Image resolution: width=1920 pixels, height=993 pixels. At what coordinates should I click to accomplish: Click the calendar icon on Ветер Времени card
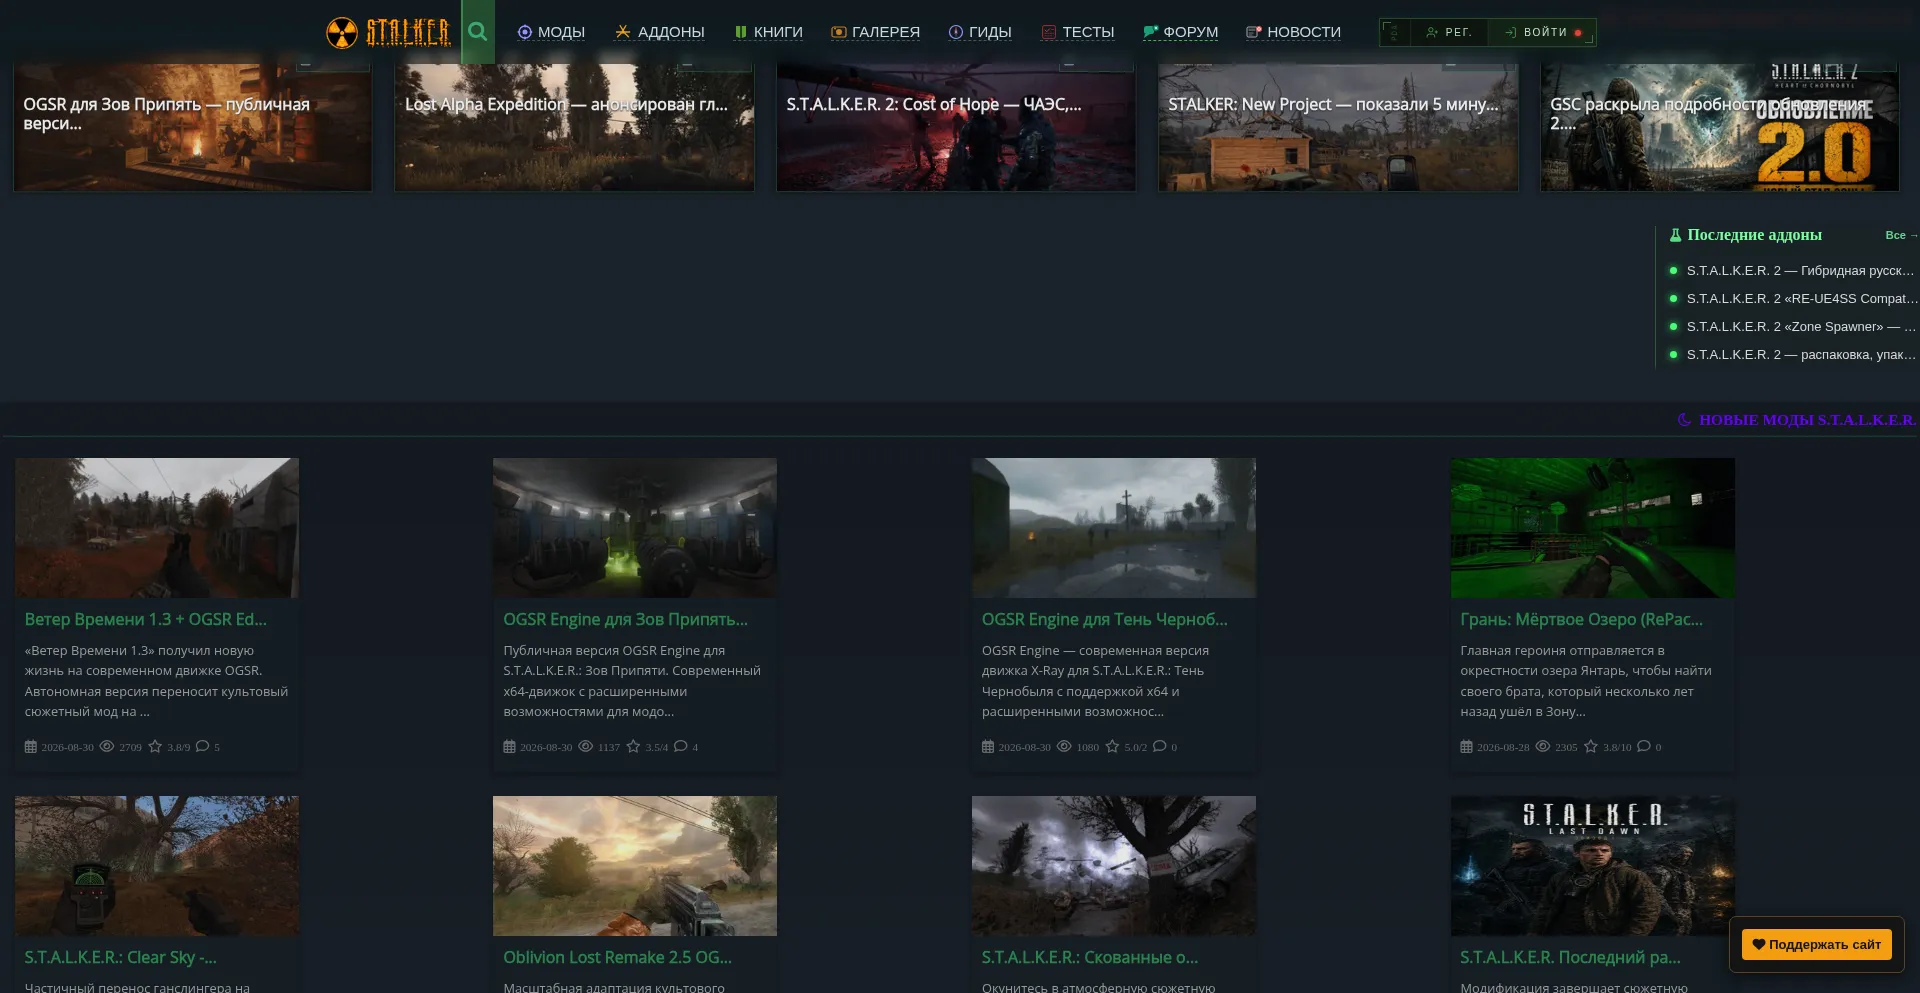pos(31,746)
